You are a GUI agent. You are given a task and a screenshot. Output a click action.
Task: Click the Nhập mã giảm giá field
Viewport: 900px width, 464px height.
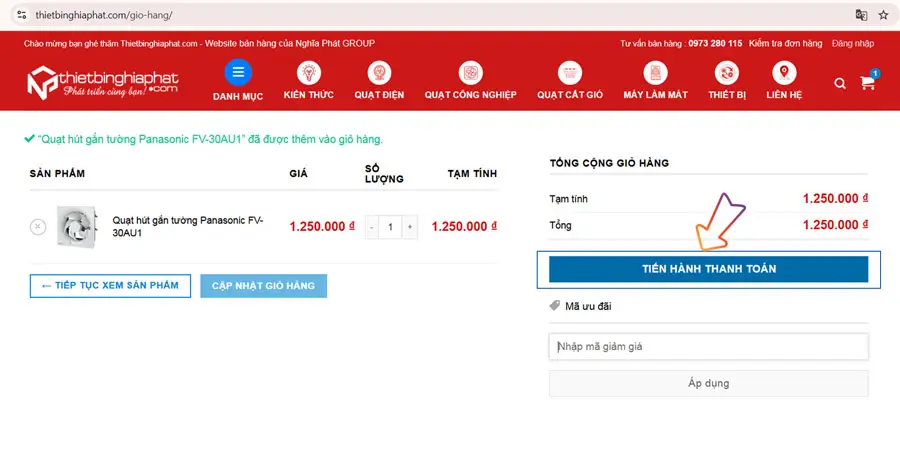tap(708, 346)
